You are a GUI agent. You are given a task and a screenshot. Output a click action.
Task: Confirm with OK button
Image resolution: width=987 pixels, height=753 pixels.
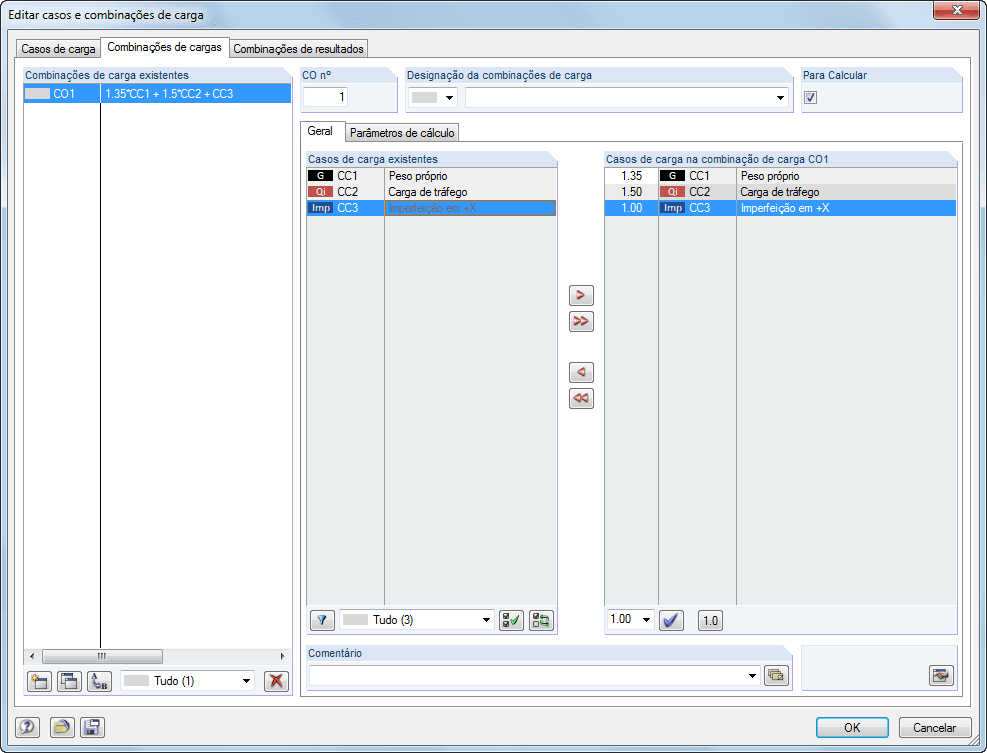(852, 727)
